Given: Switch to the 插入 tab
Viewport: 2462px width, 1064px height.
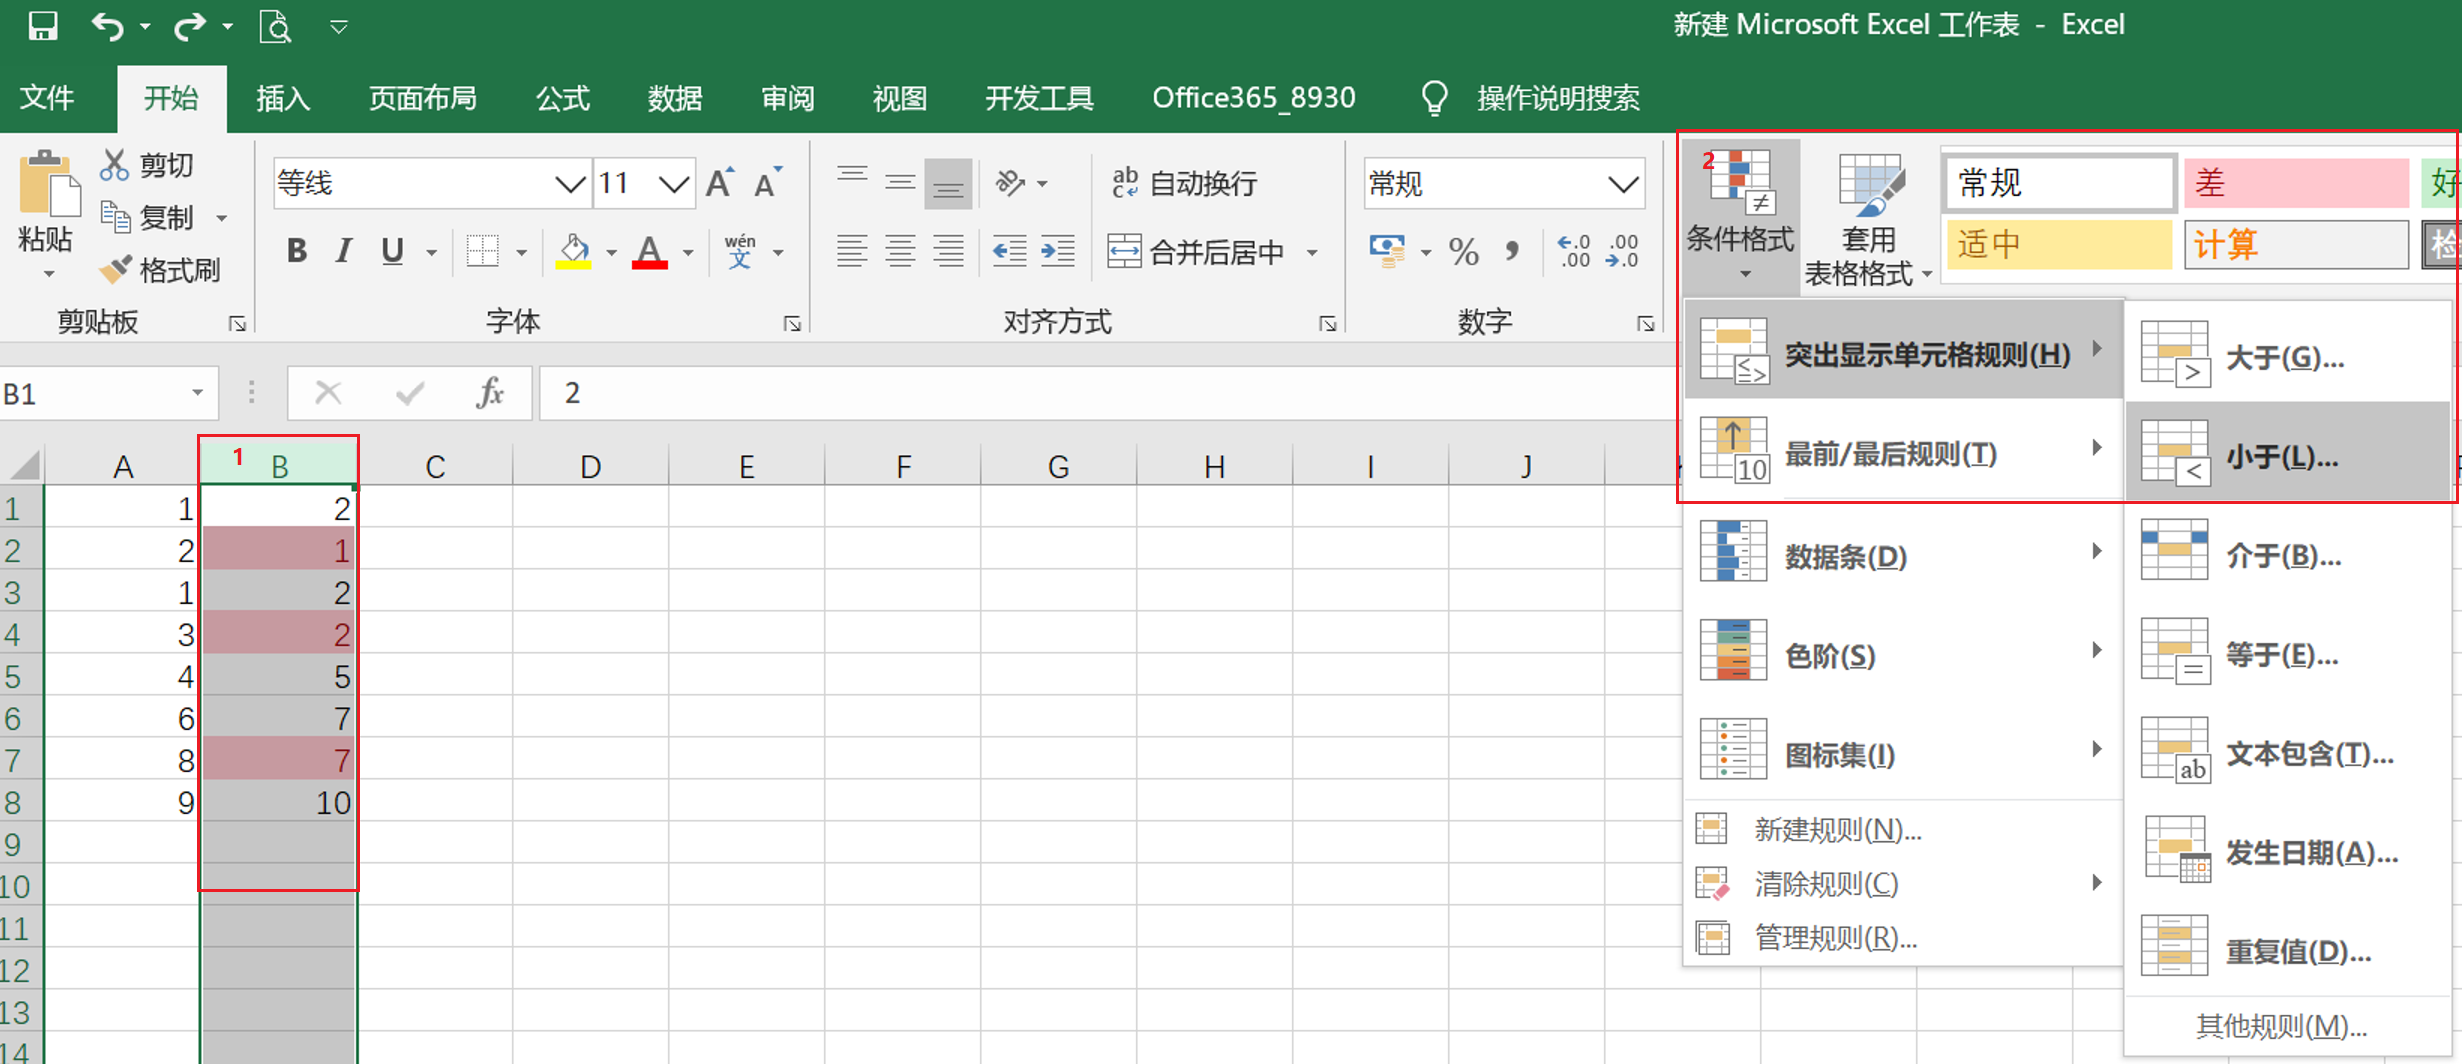Looking at the screenshot, I should 283,98.
